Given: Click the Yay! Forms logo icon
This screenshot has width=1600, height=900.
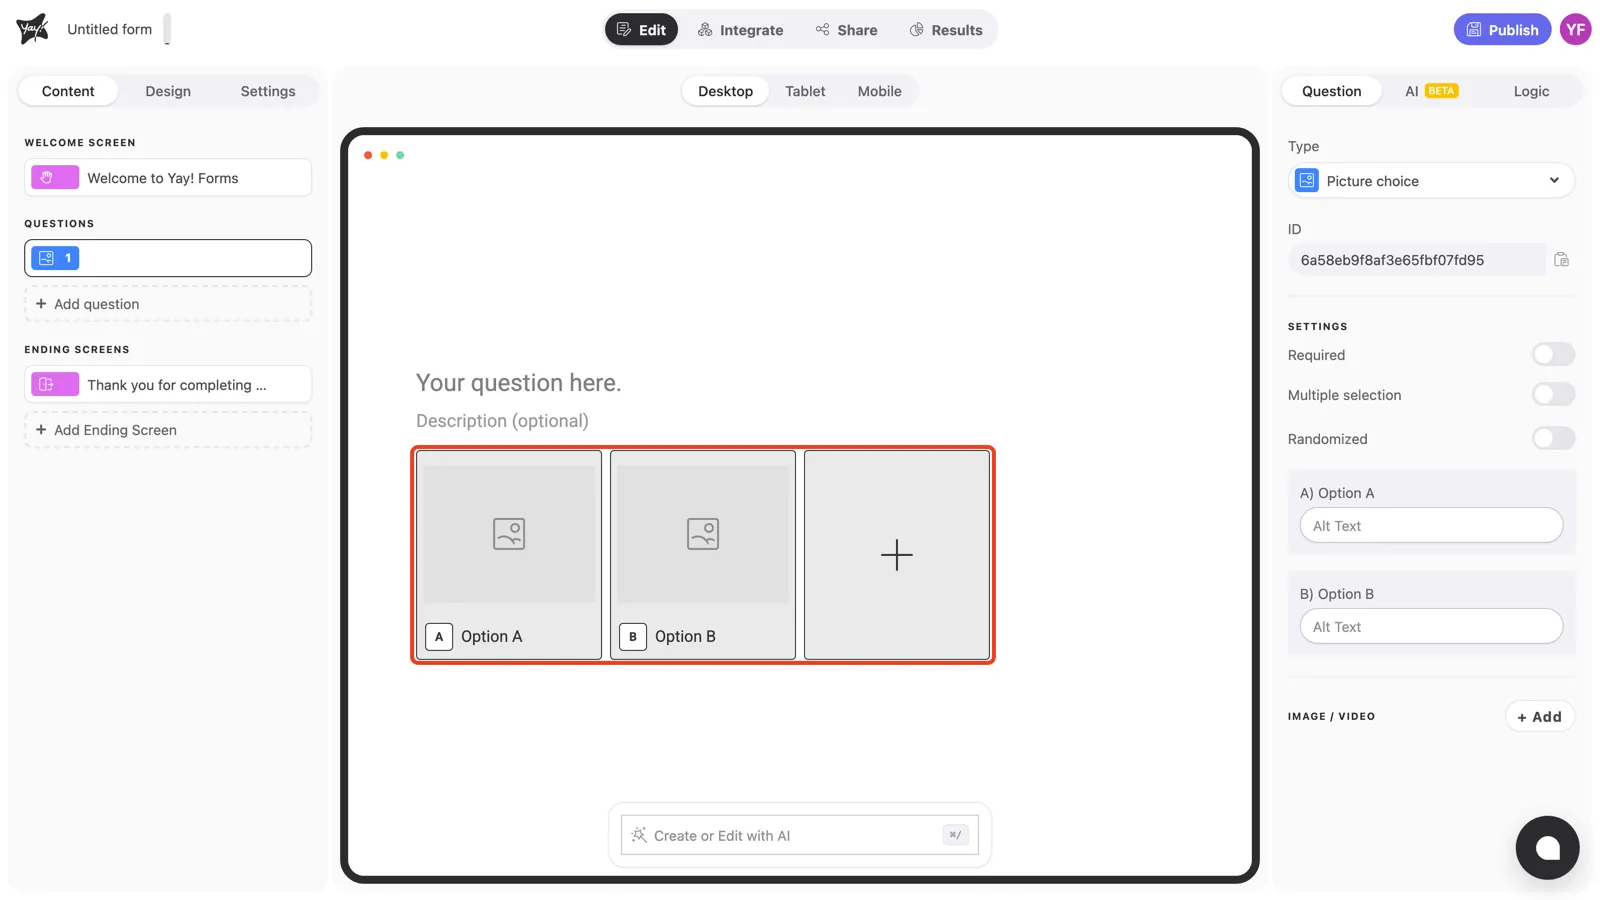Looking at the screenshot, I should click(32, 29).
